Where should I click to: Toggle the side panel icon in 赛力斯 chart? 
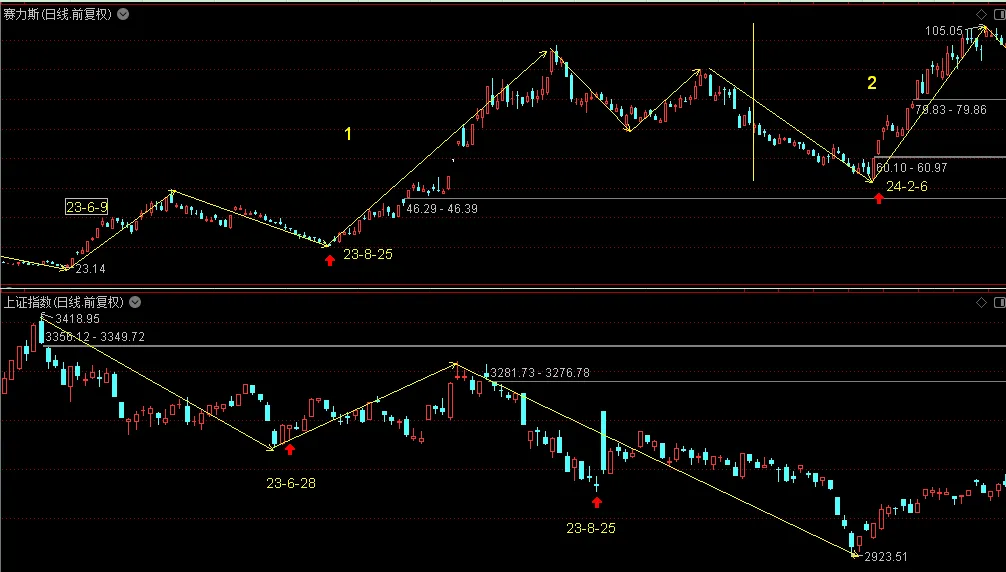(x=1000, y=14)
